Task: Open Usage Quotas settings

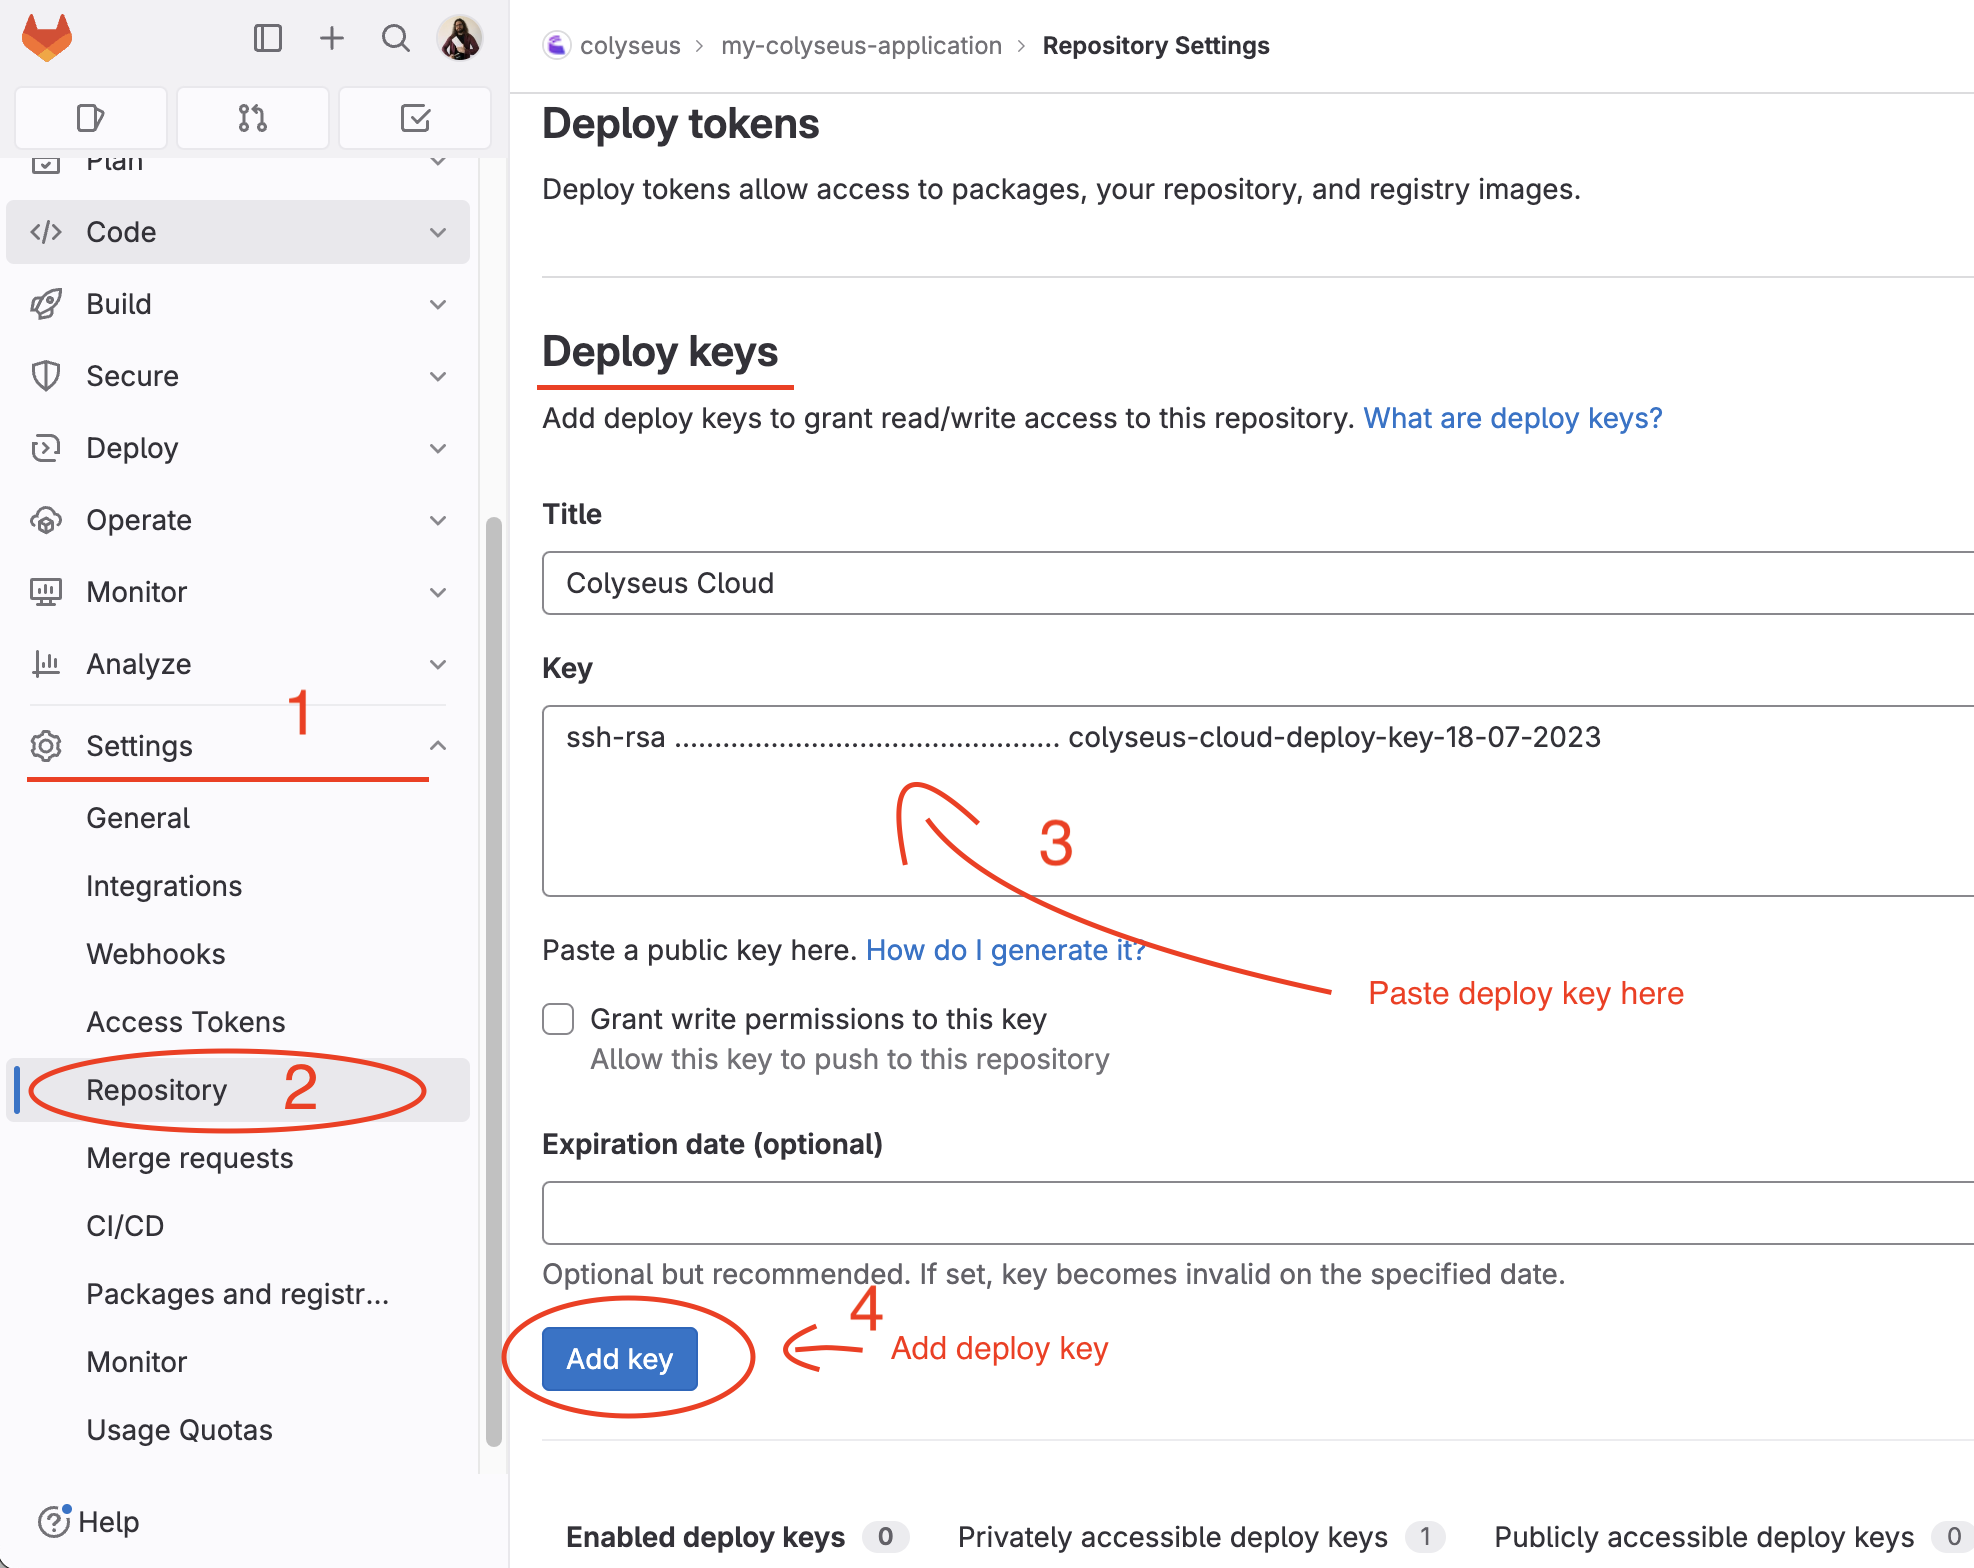Action: 238,1430
